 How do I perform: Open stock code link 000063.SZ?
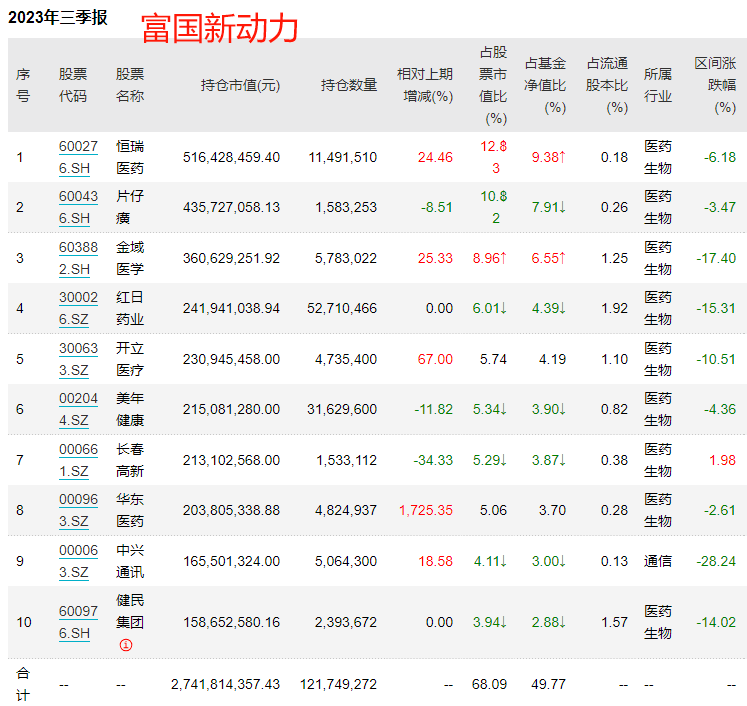click(78, 561)
